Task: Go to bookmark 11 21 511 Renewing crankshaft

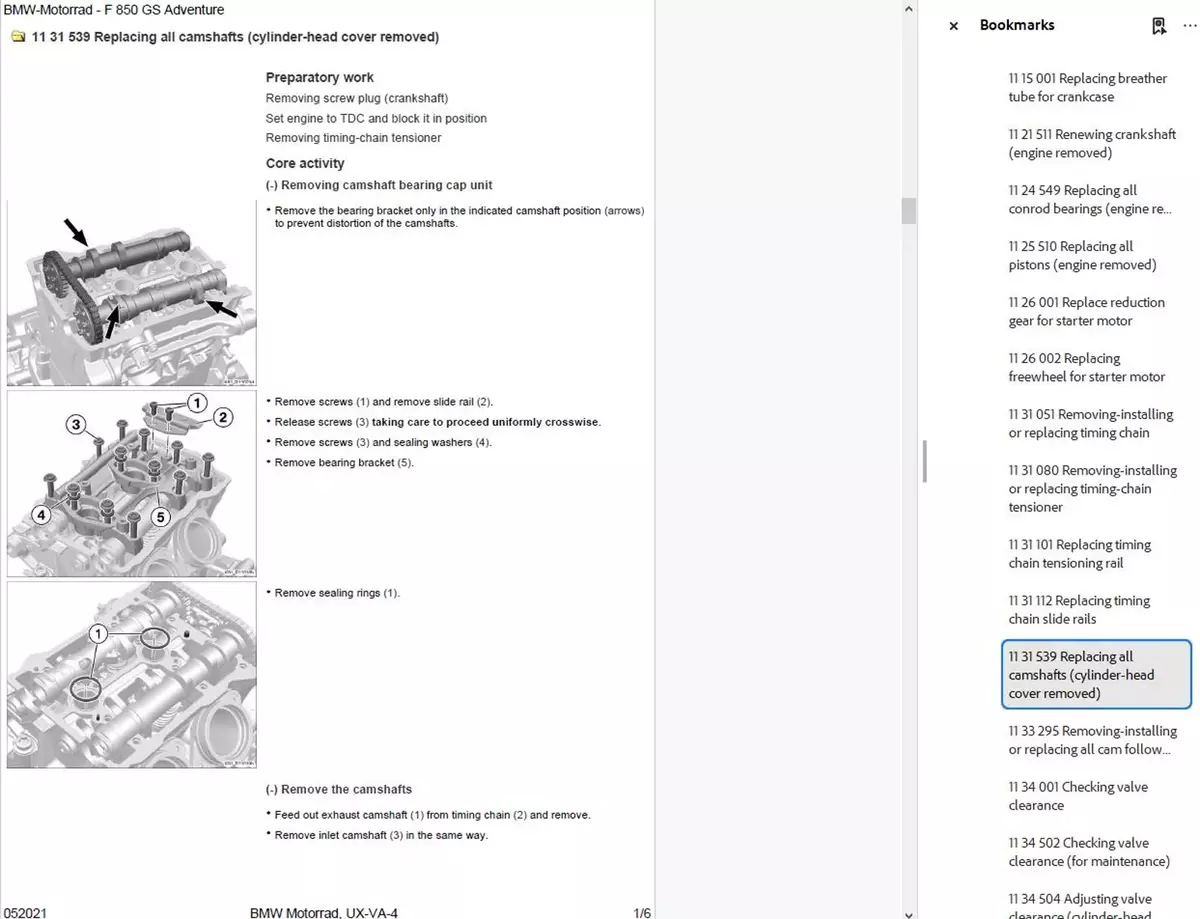Action: (1091, 144)
